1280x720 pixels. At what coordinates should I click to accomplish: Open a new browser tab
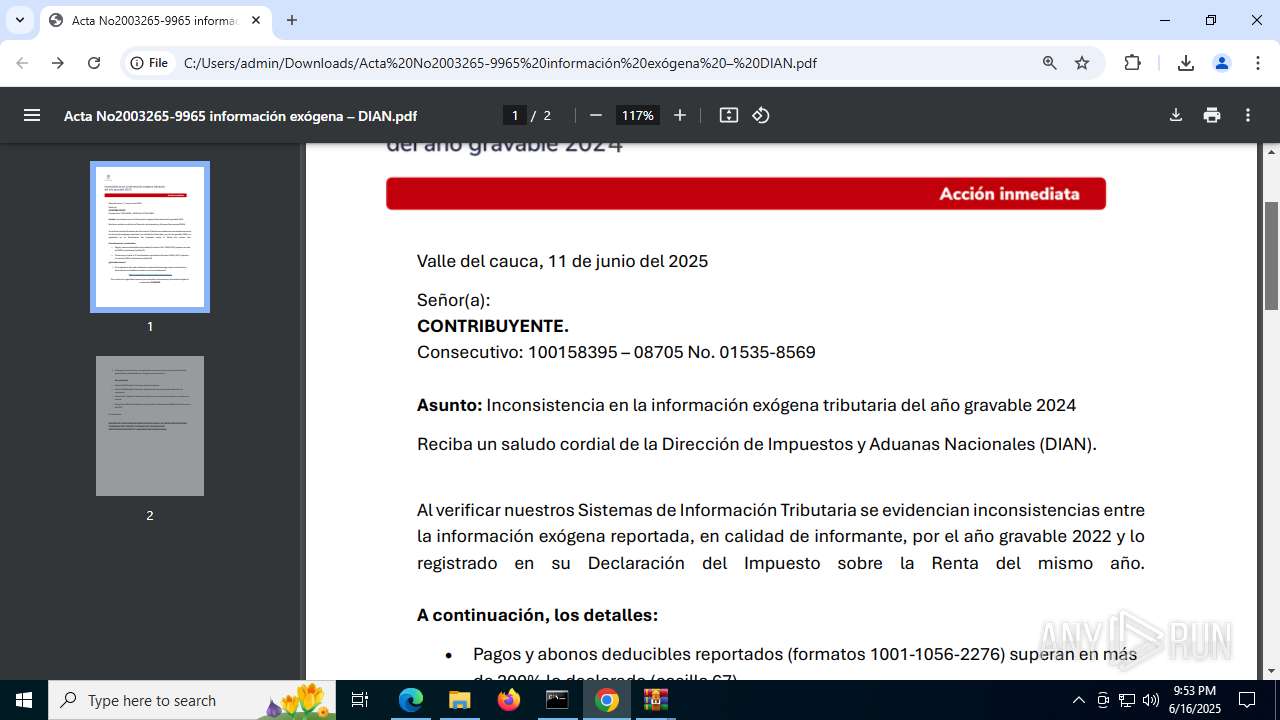pos(292,20)
